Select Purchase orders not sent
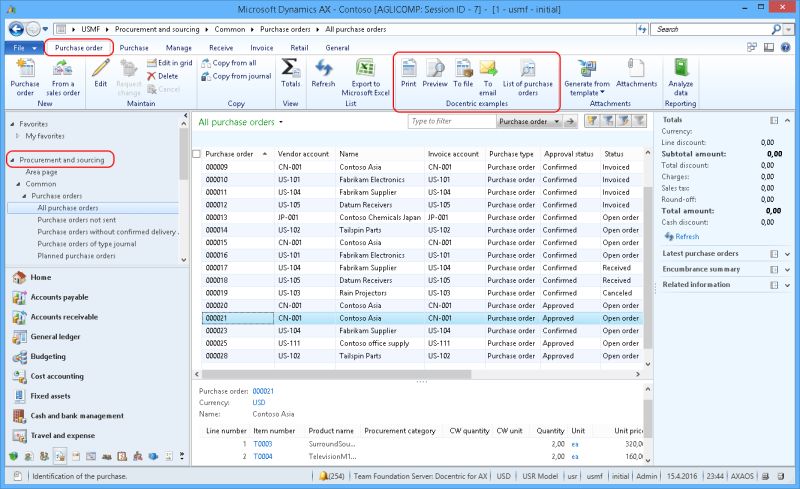This screenshot has height=489, width=800. [x=77, y=219]
